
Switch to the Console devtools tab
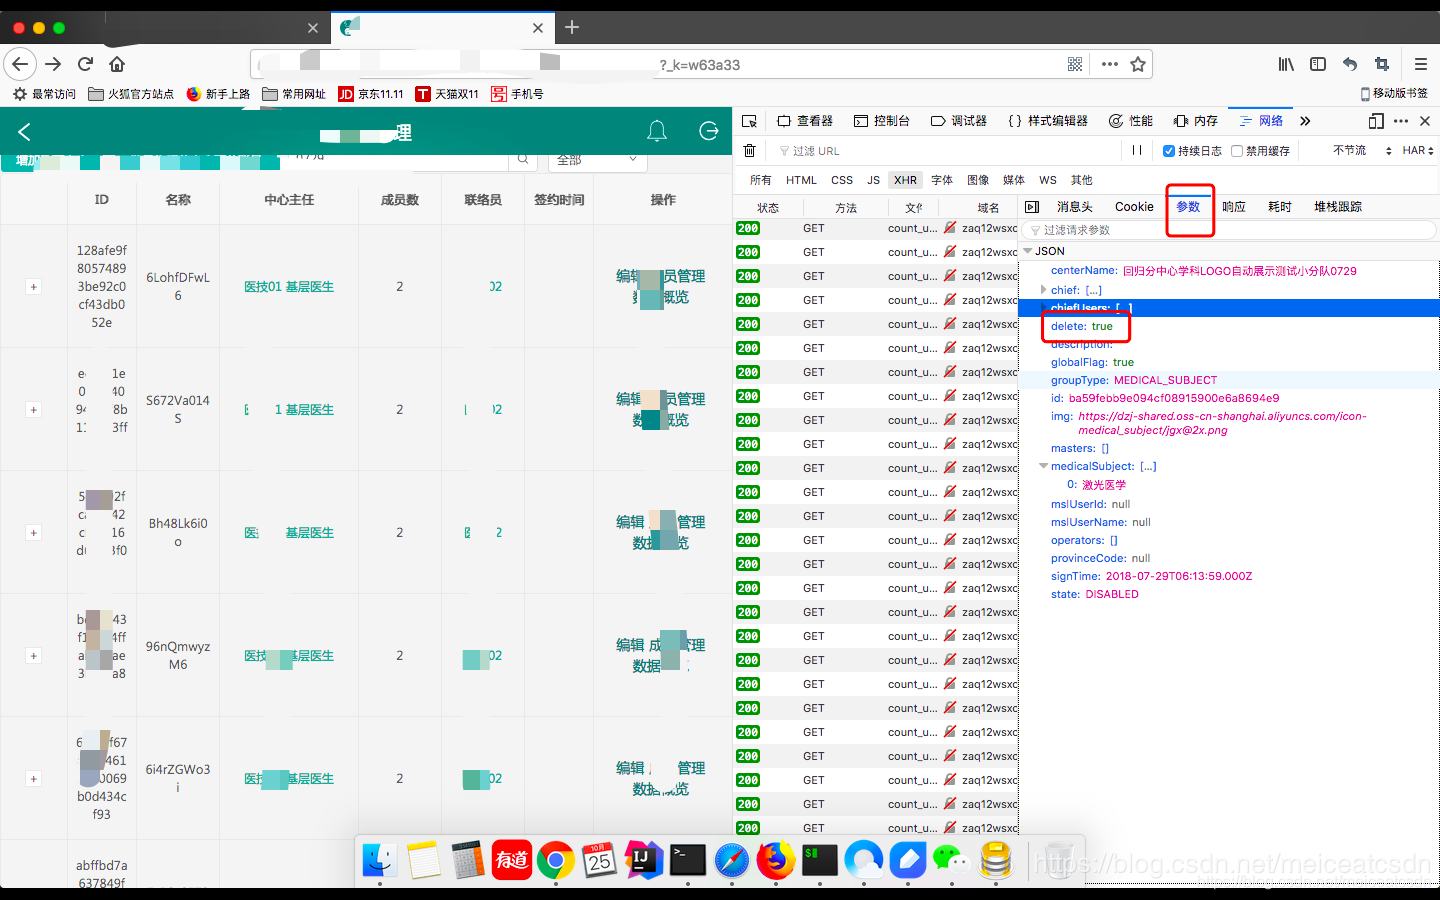click(x=882, y=121)
